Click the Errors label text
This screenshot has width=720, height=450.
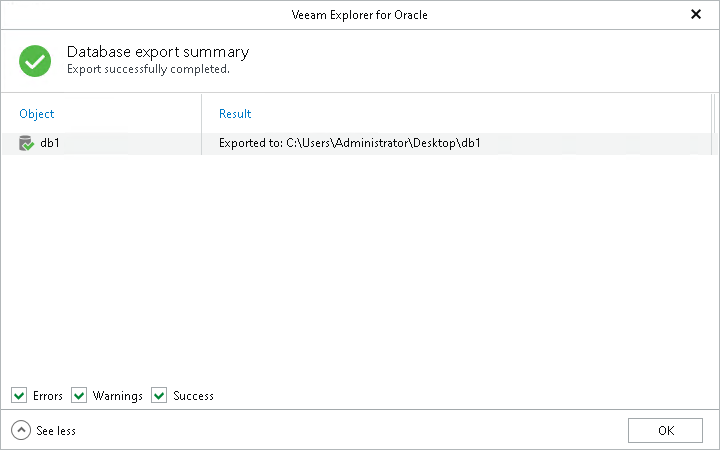point(46,396)
